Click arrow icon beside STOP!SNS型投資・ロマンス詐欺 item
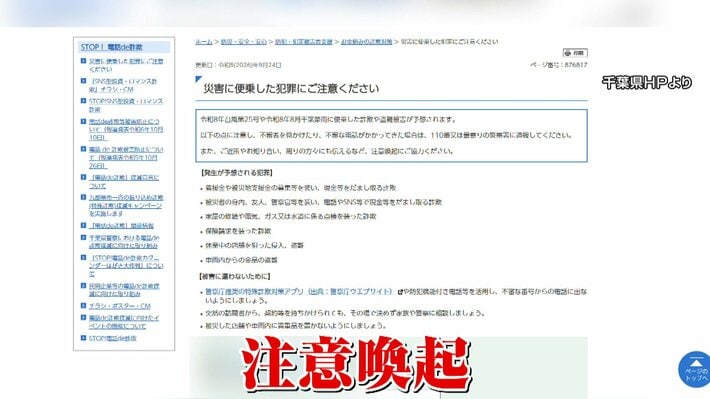Viewport: 710px width, 399px height. tap(83, 101)
